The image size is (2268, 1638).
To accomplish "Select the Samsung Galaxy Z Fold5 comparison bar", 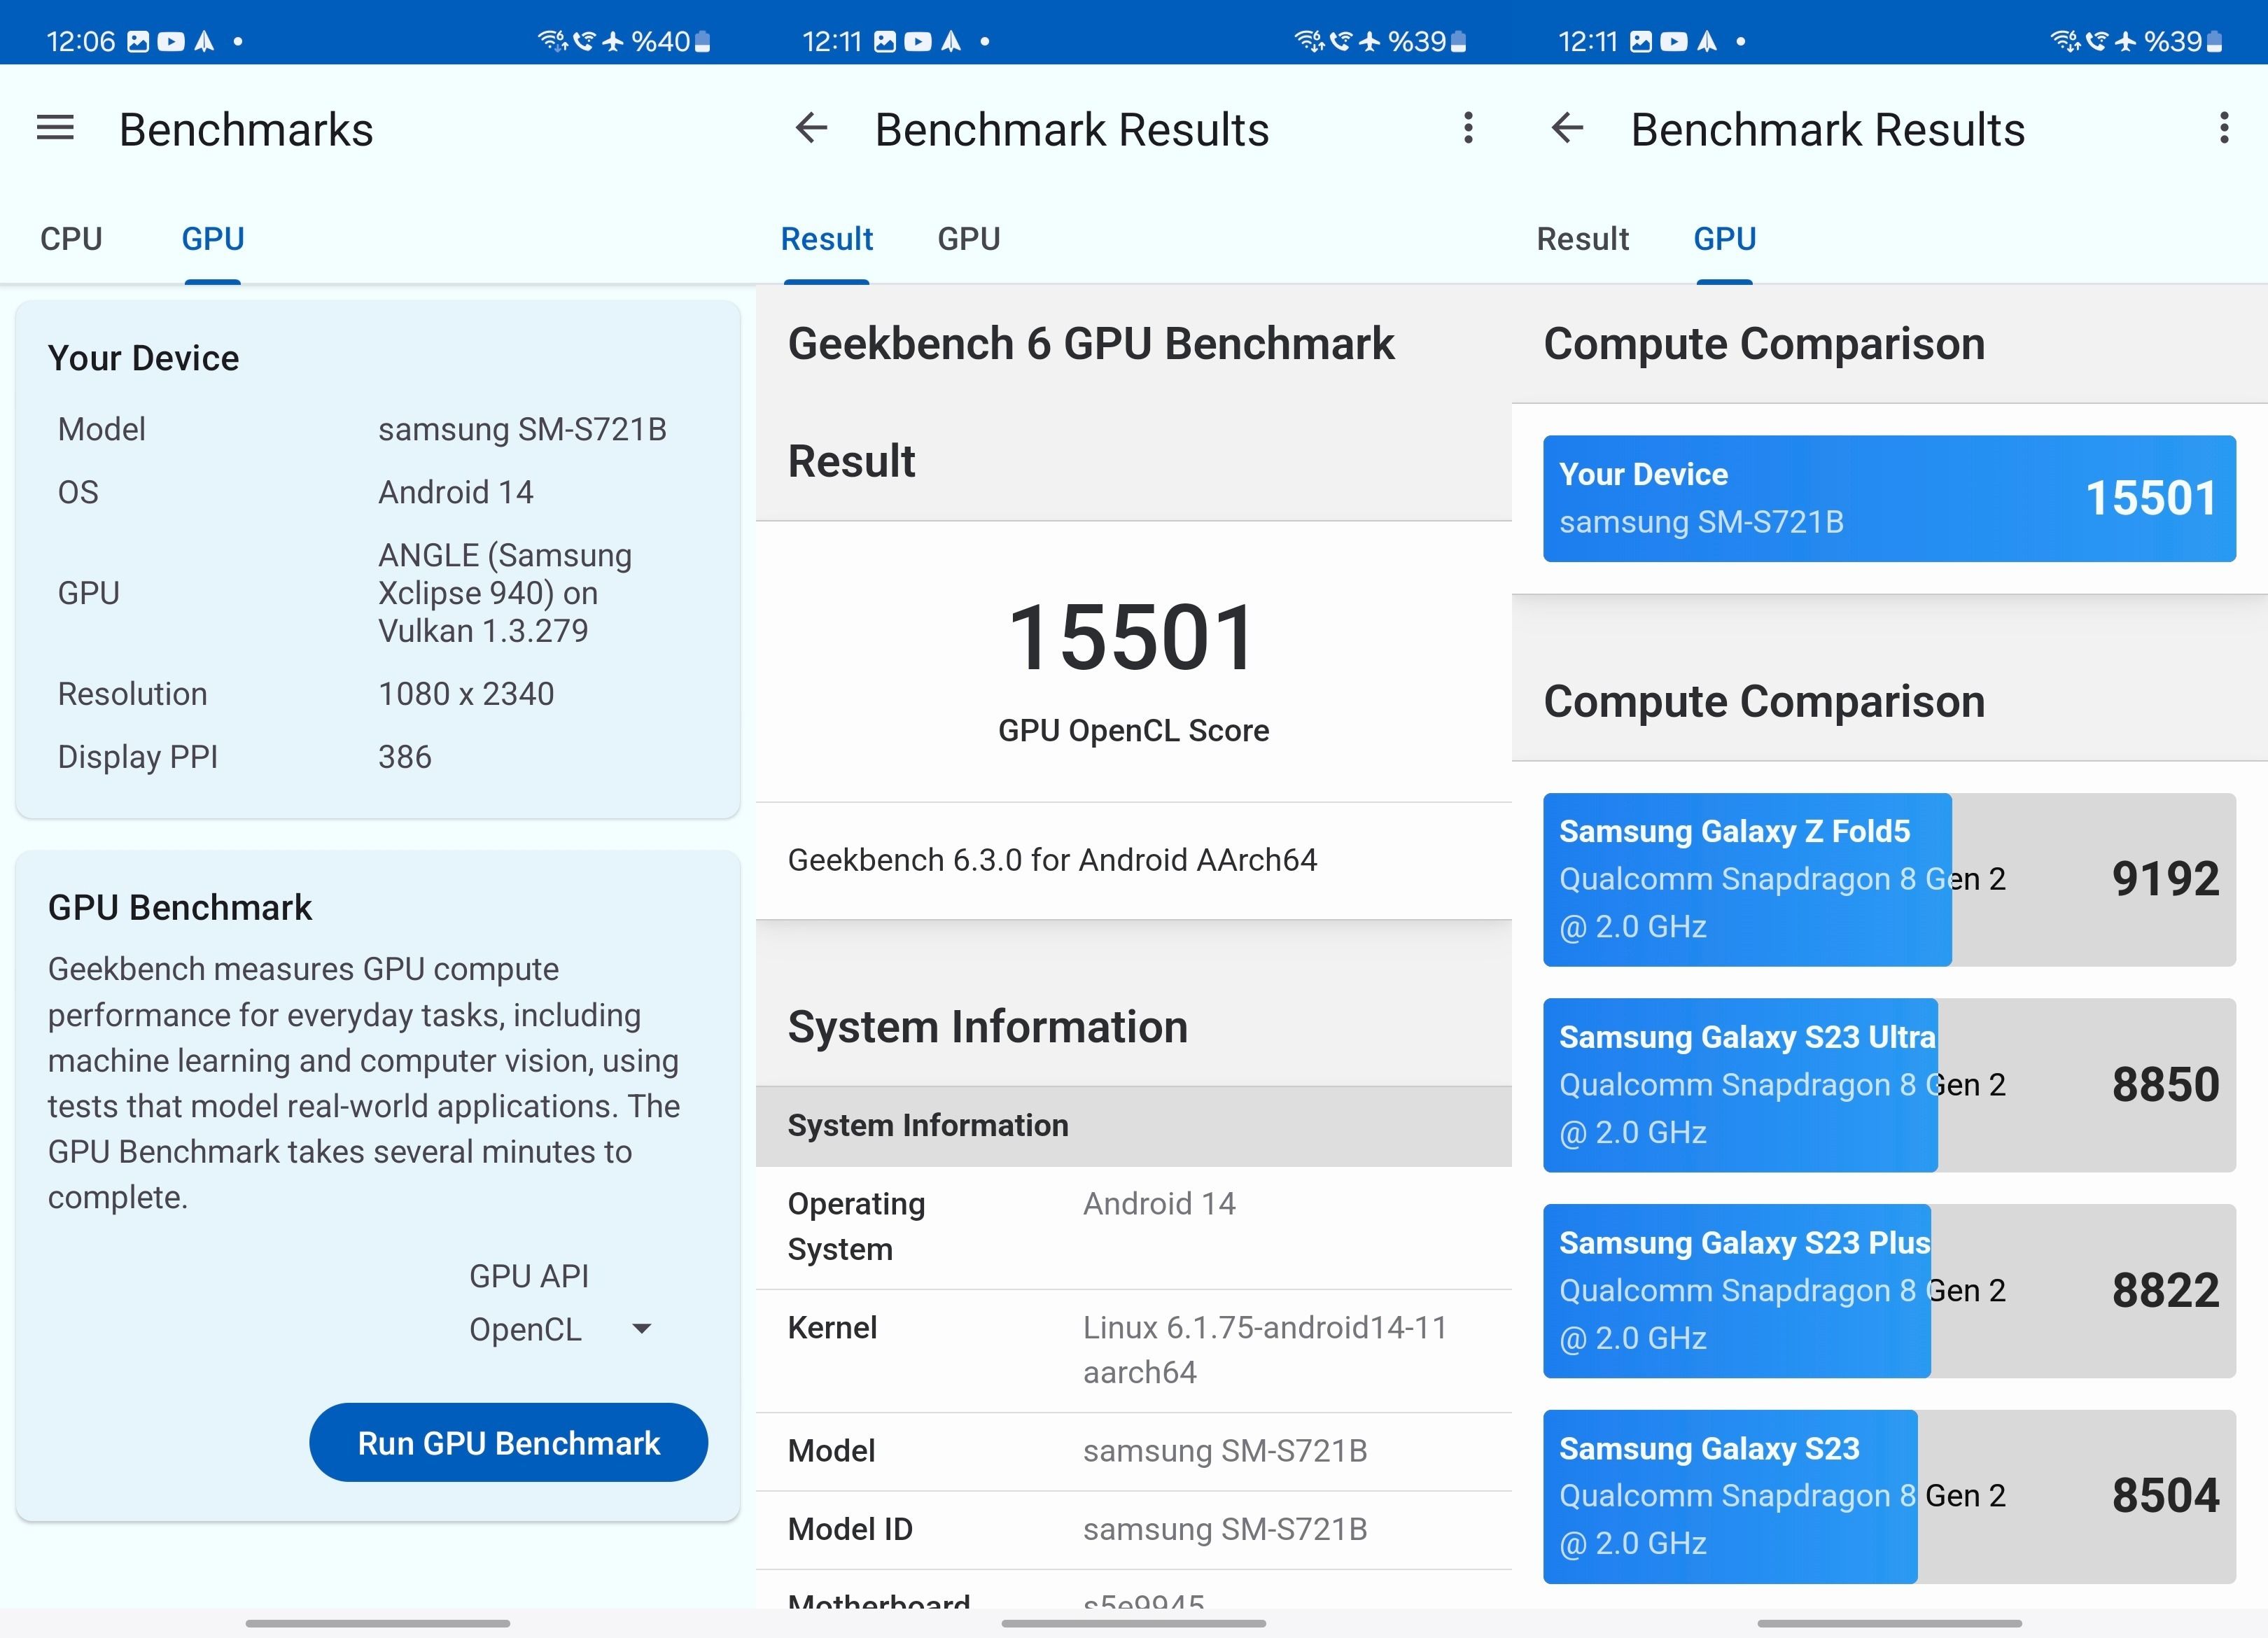I will tap(1889, 879).
